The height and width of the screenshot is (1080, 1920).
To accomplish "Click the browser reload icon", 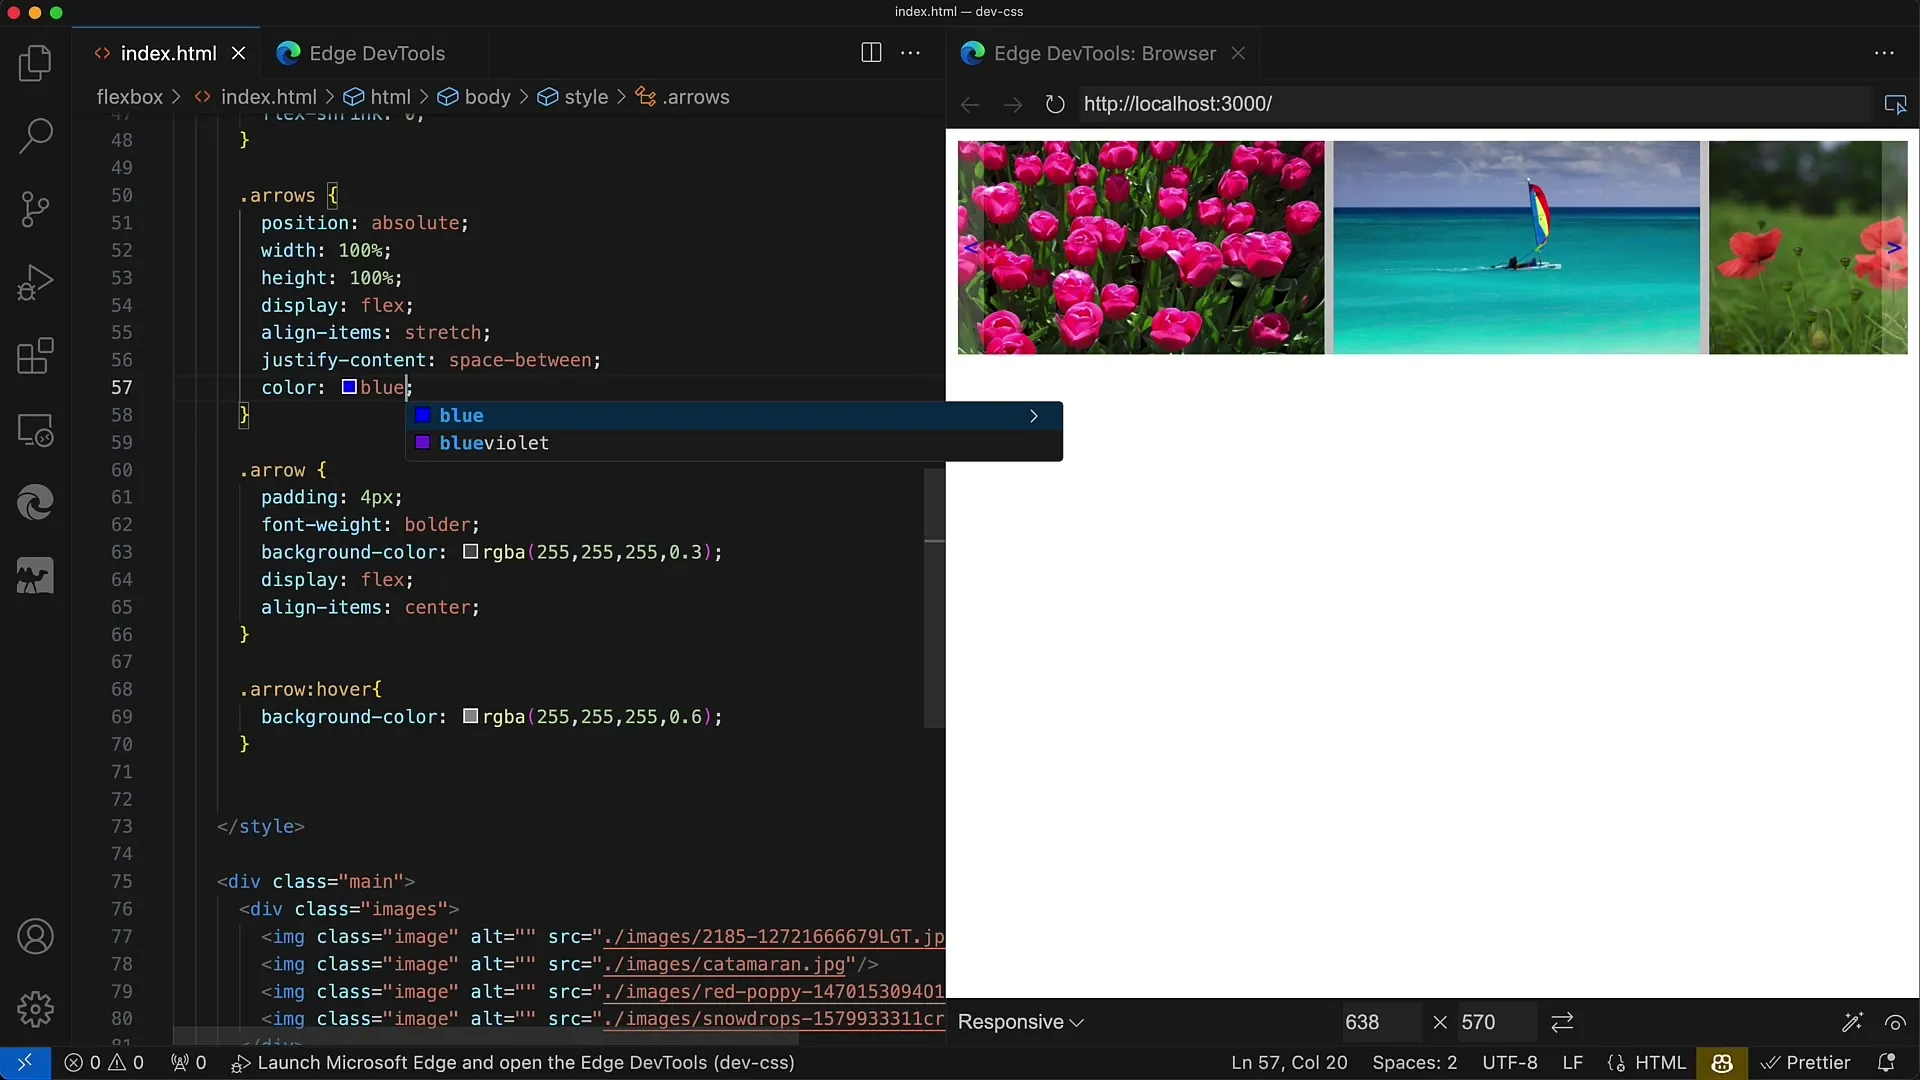I will click(x=1054, y=104).
